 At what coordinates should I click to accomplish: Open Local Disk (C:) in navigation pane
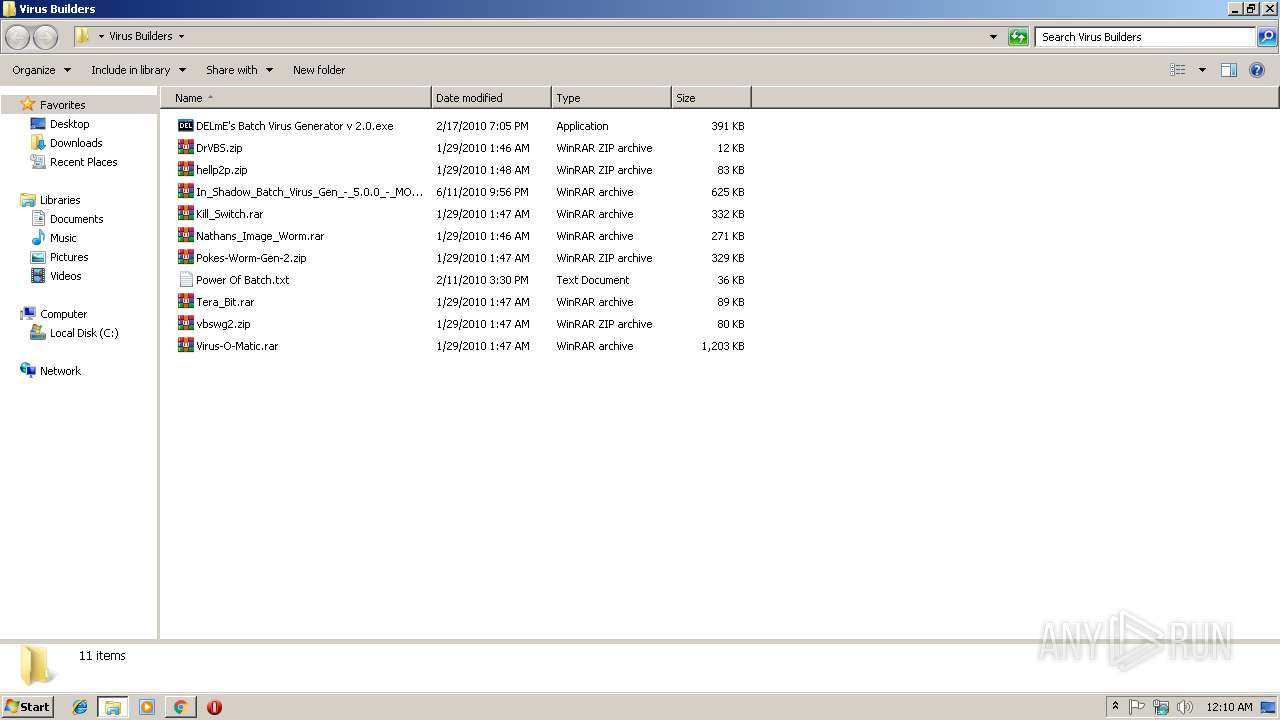pyautogui.click(x=84, y=333)
